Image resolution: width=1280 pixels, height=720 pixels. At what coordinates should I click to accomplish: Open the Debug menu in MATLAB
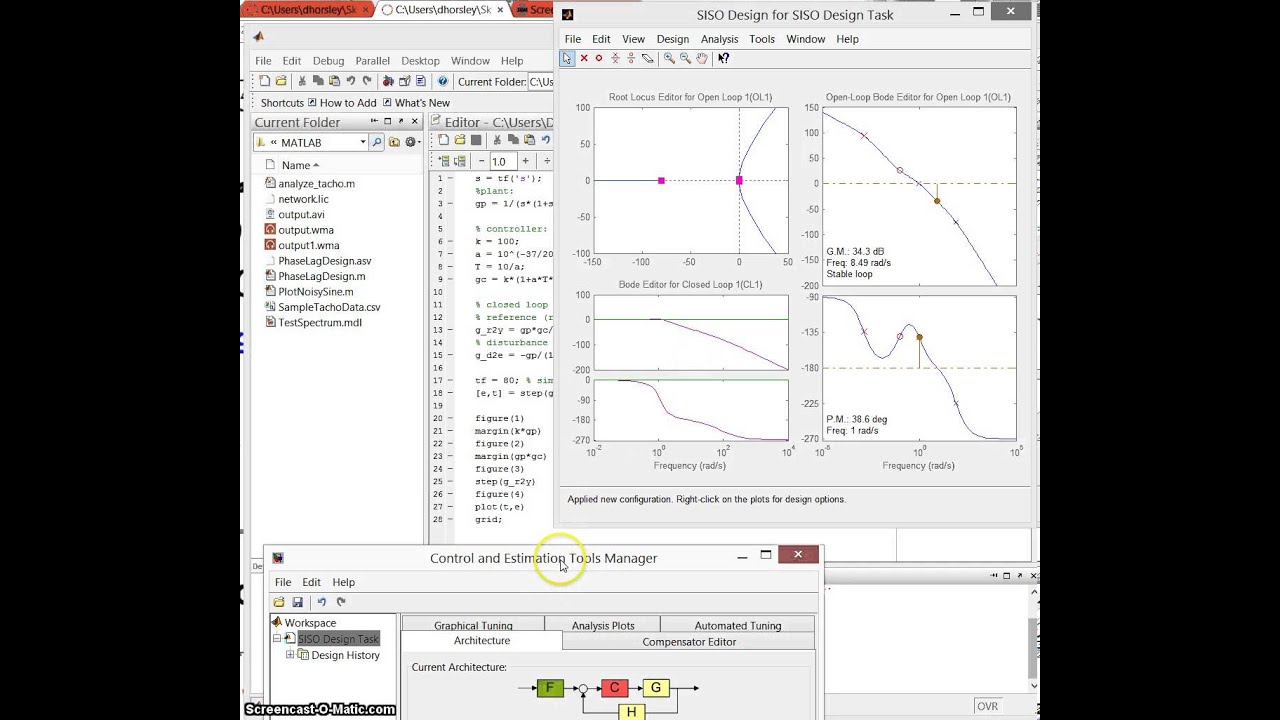click(x=328, y=61)
